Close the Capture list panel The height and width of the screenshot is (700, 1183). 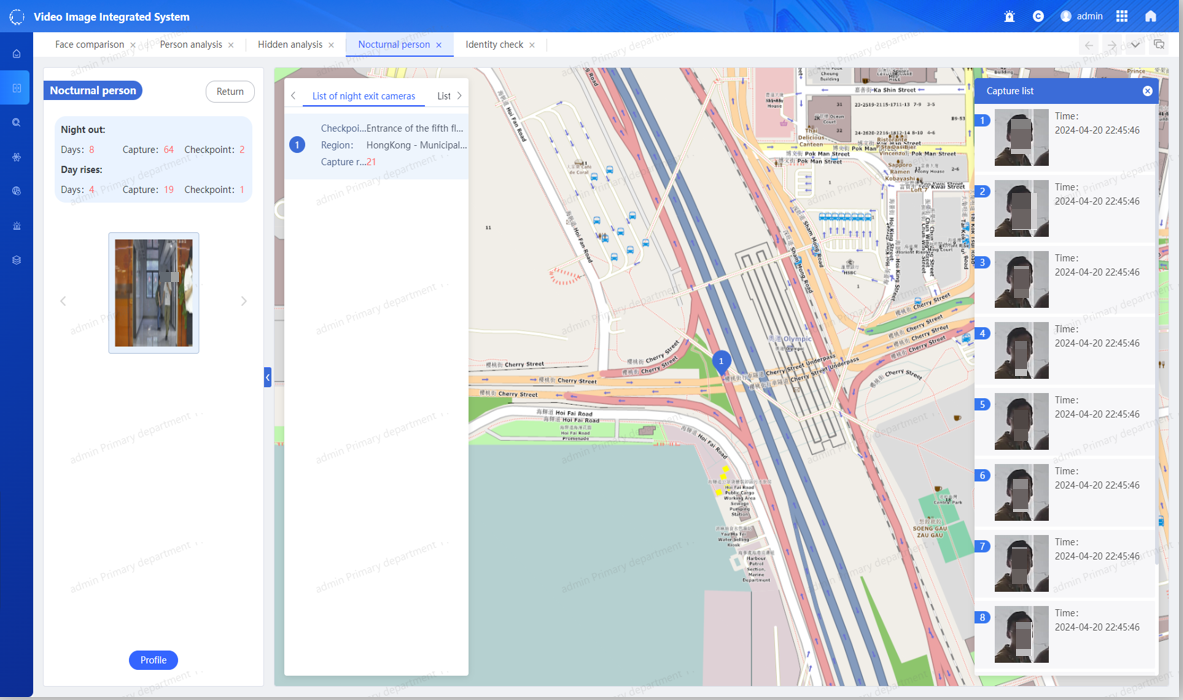[x=1148, y=91]
